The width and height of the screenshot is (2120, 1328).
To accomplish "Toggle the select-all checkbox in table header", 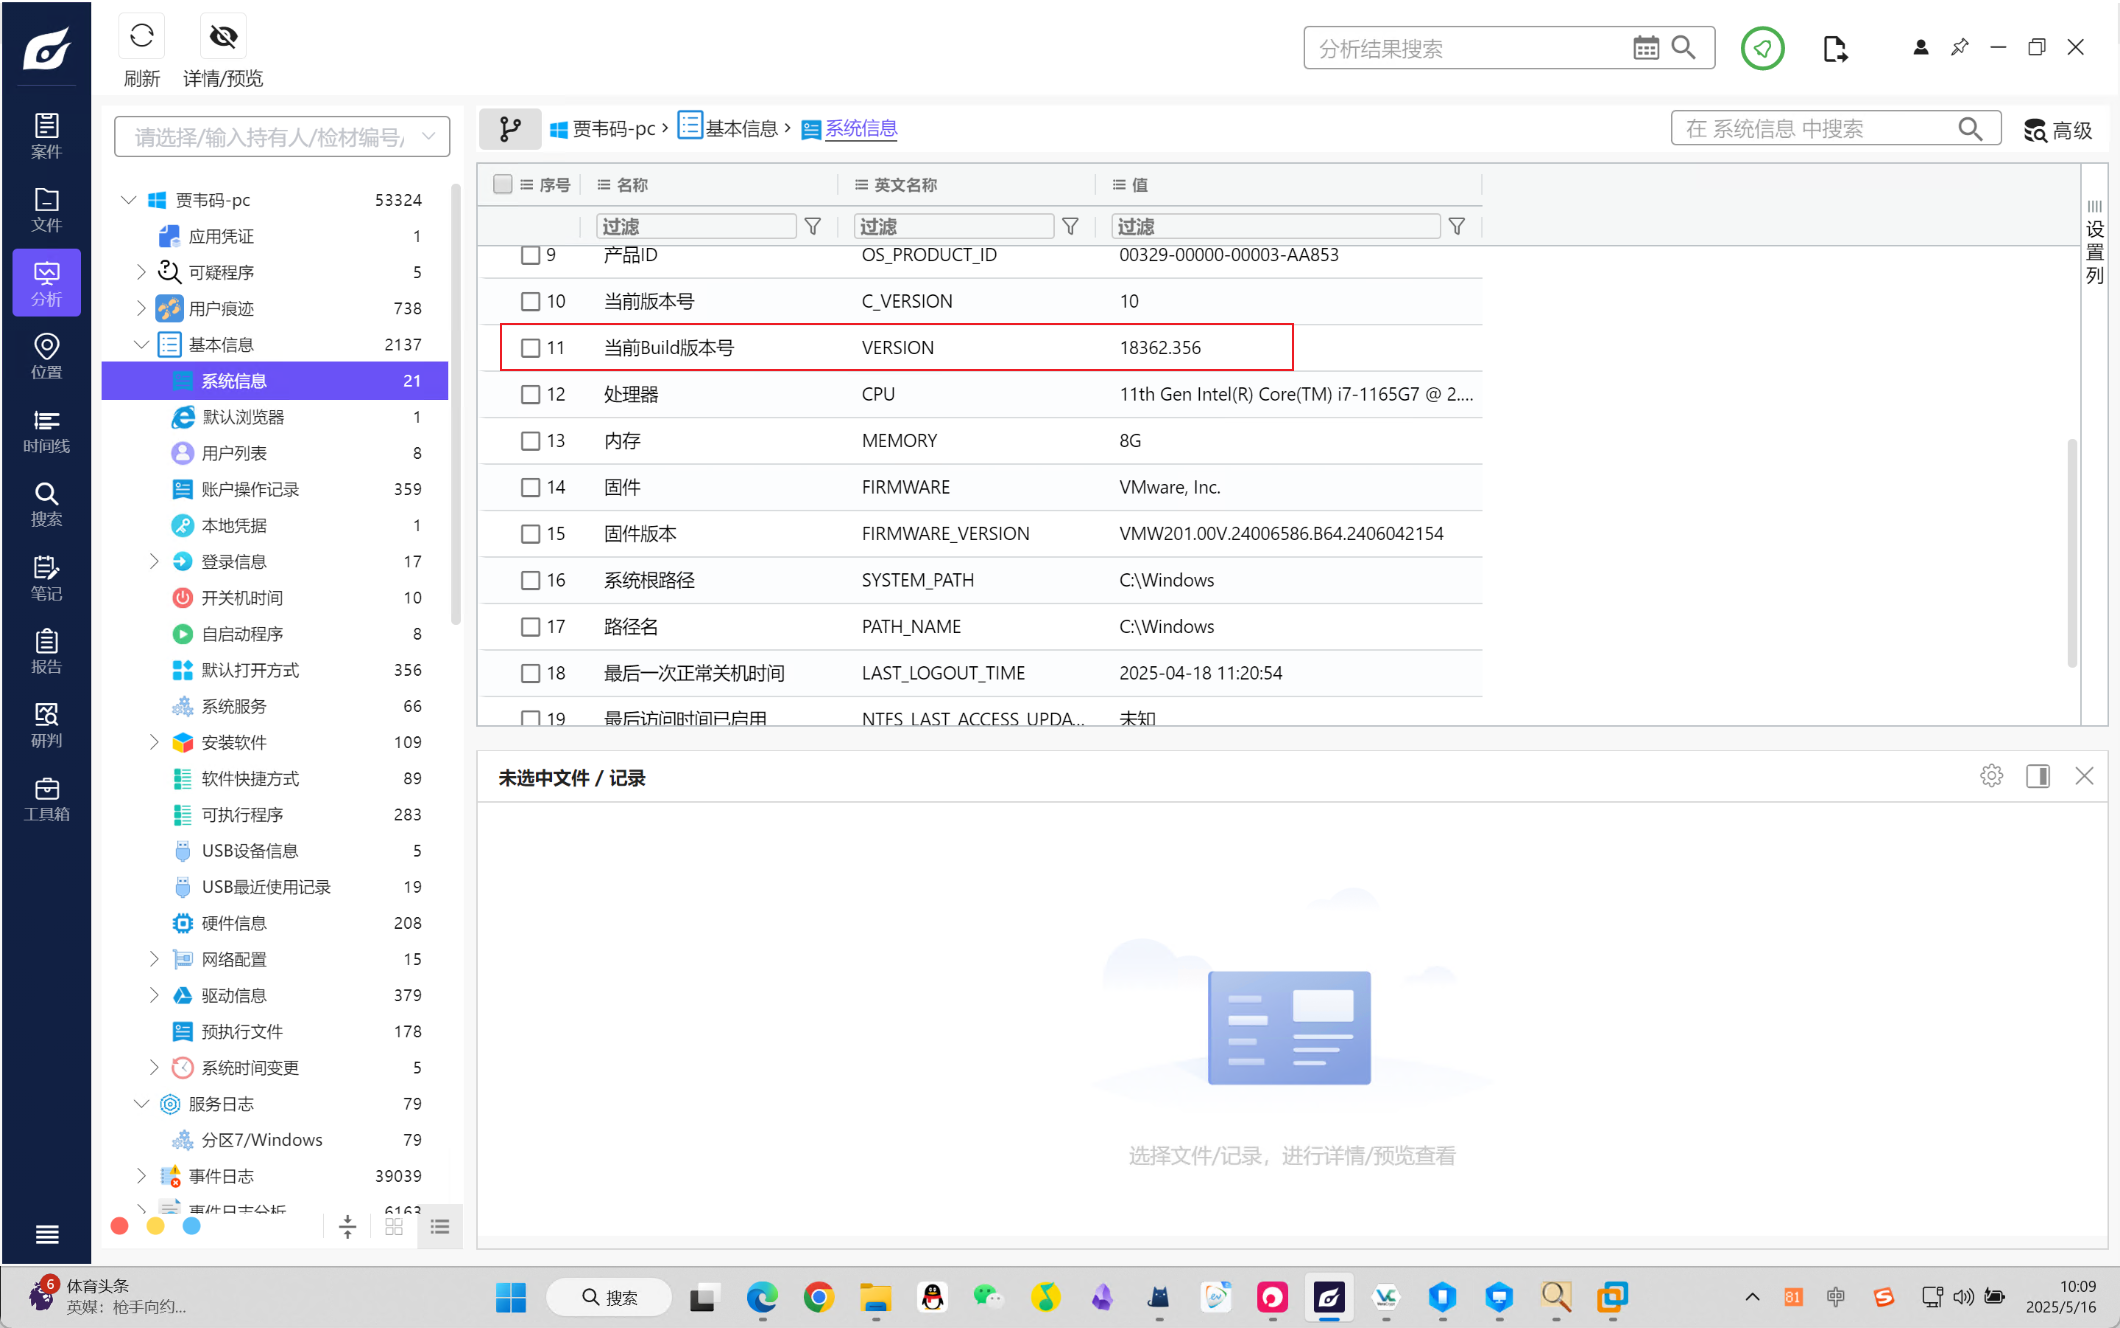I will tap(503, 184).
